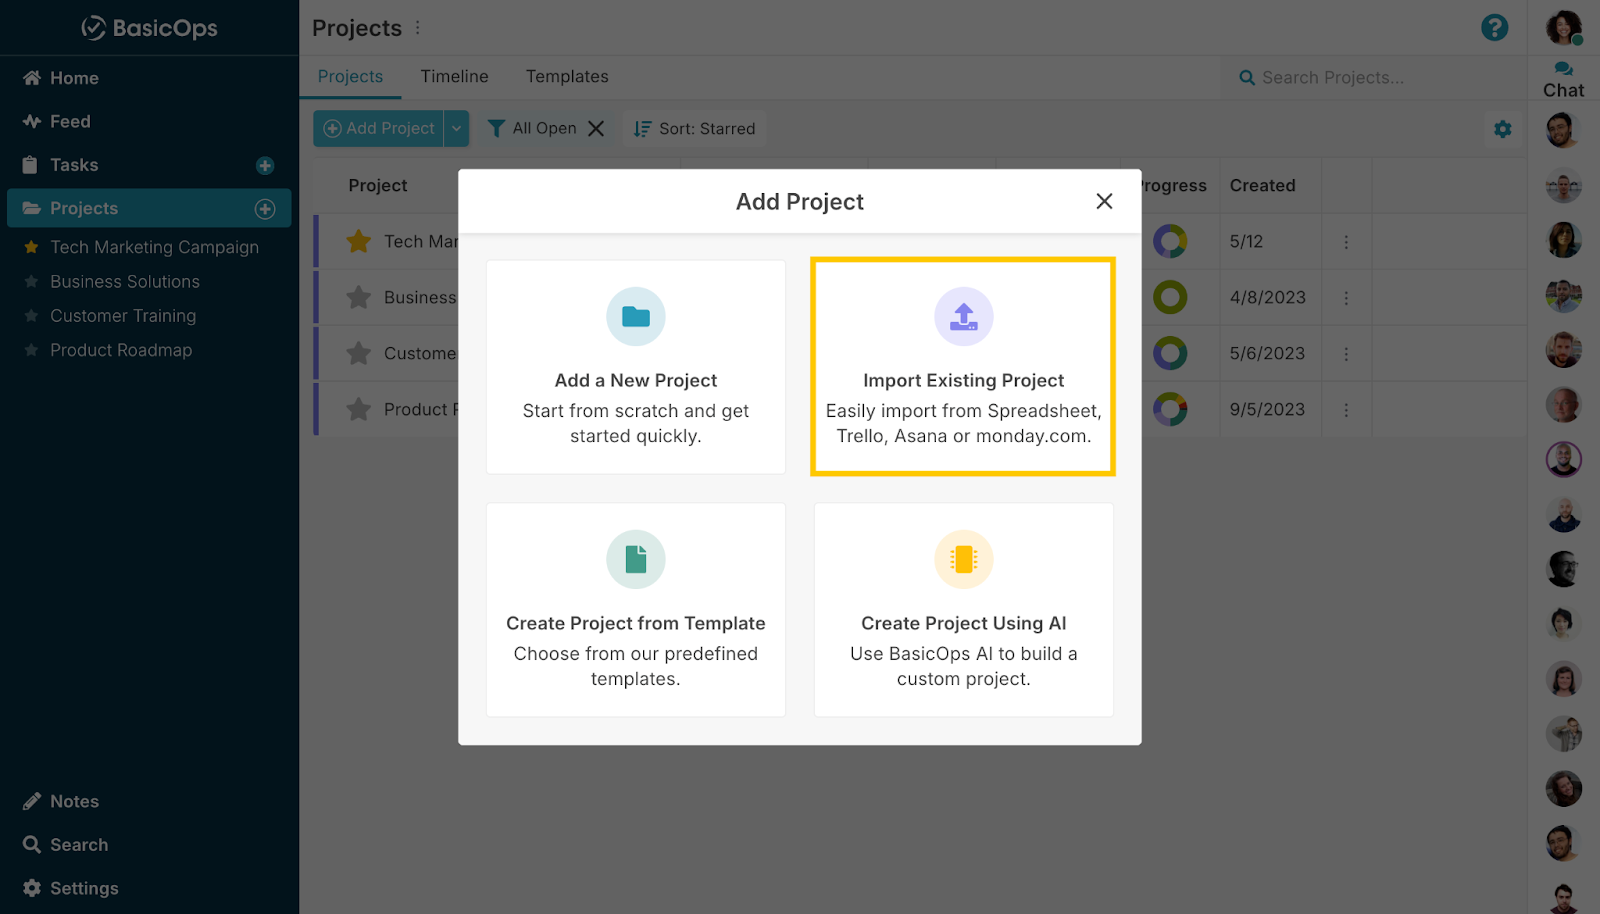Select Create Project Using AI
Viewport: 1600px width, 914px height.
(x=963, y=610)
